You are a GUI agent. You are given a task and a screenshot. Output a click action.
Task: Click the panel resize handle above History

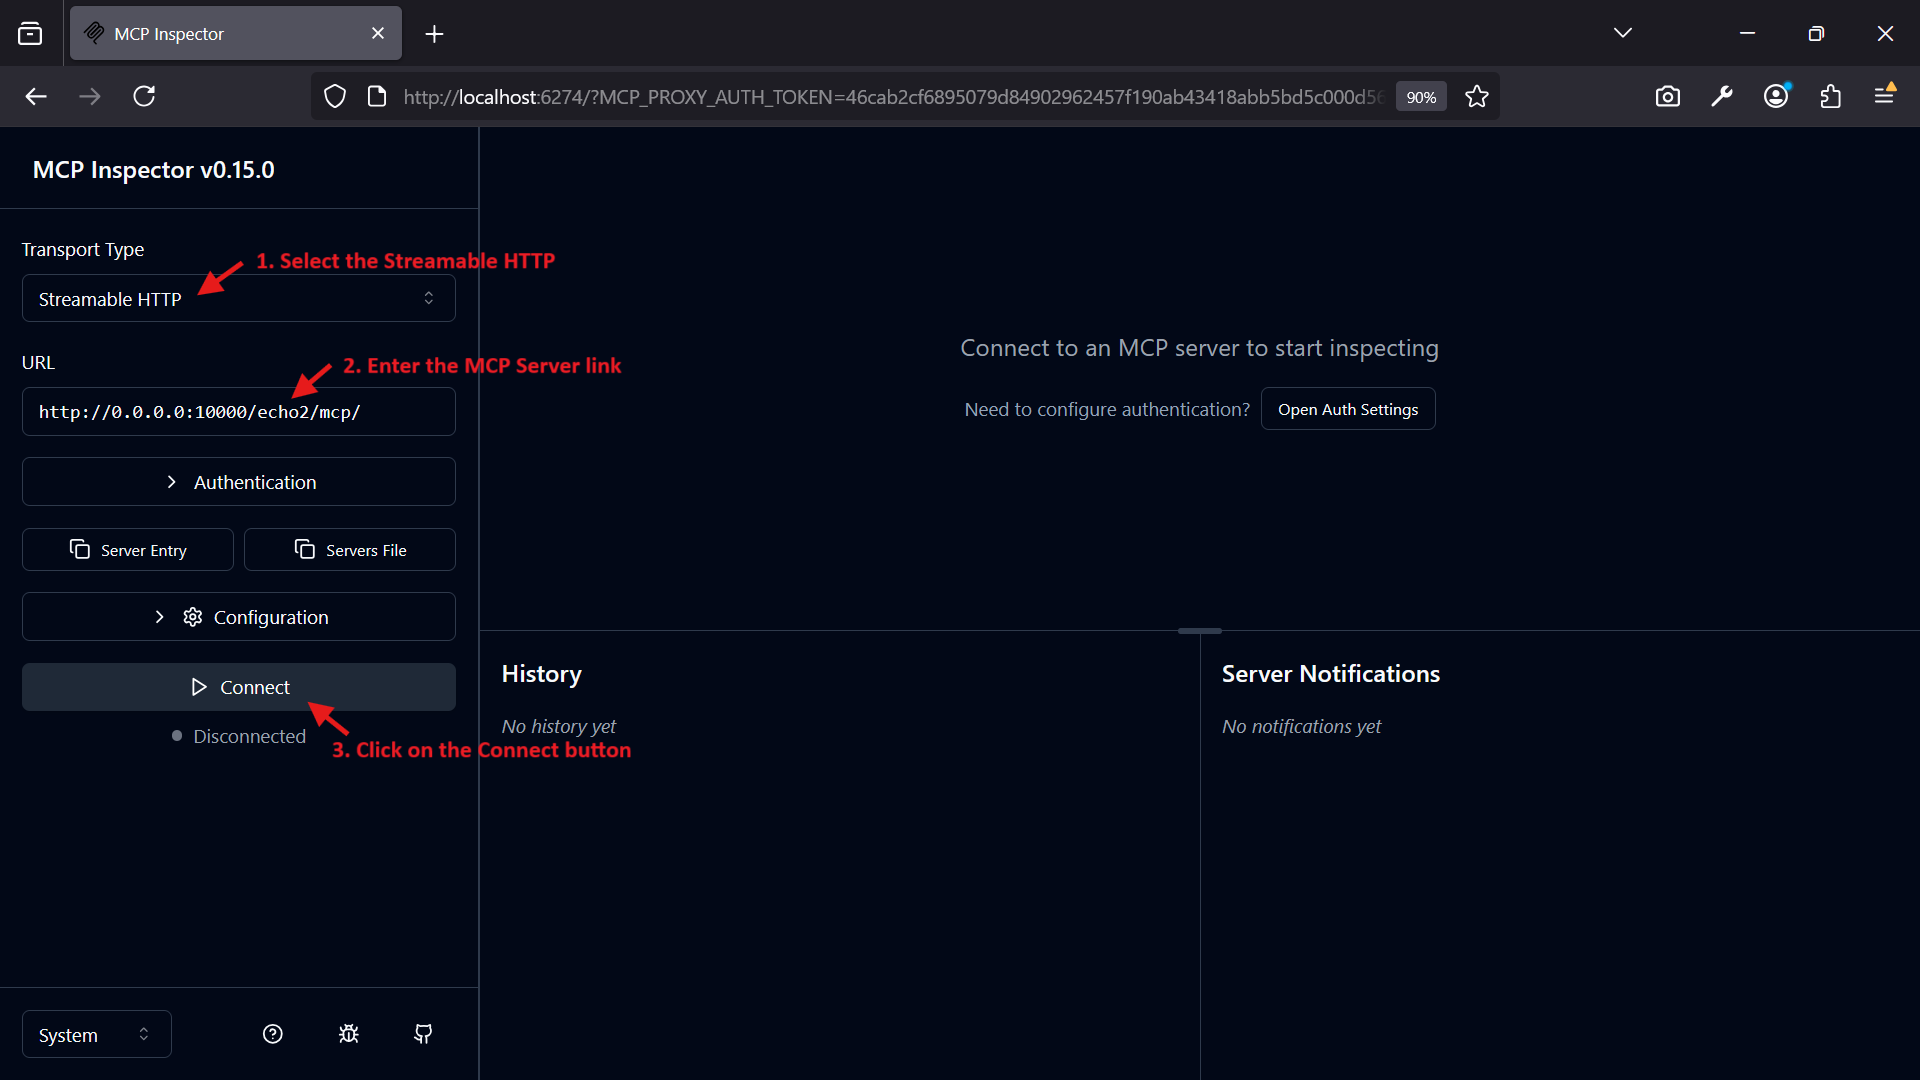(1199, 631)
